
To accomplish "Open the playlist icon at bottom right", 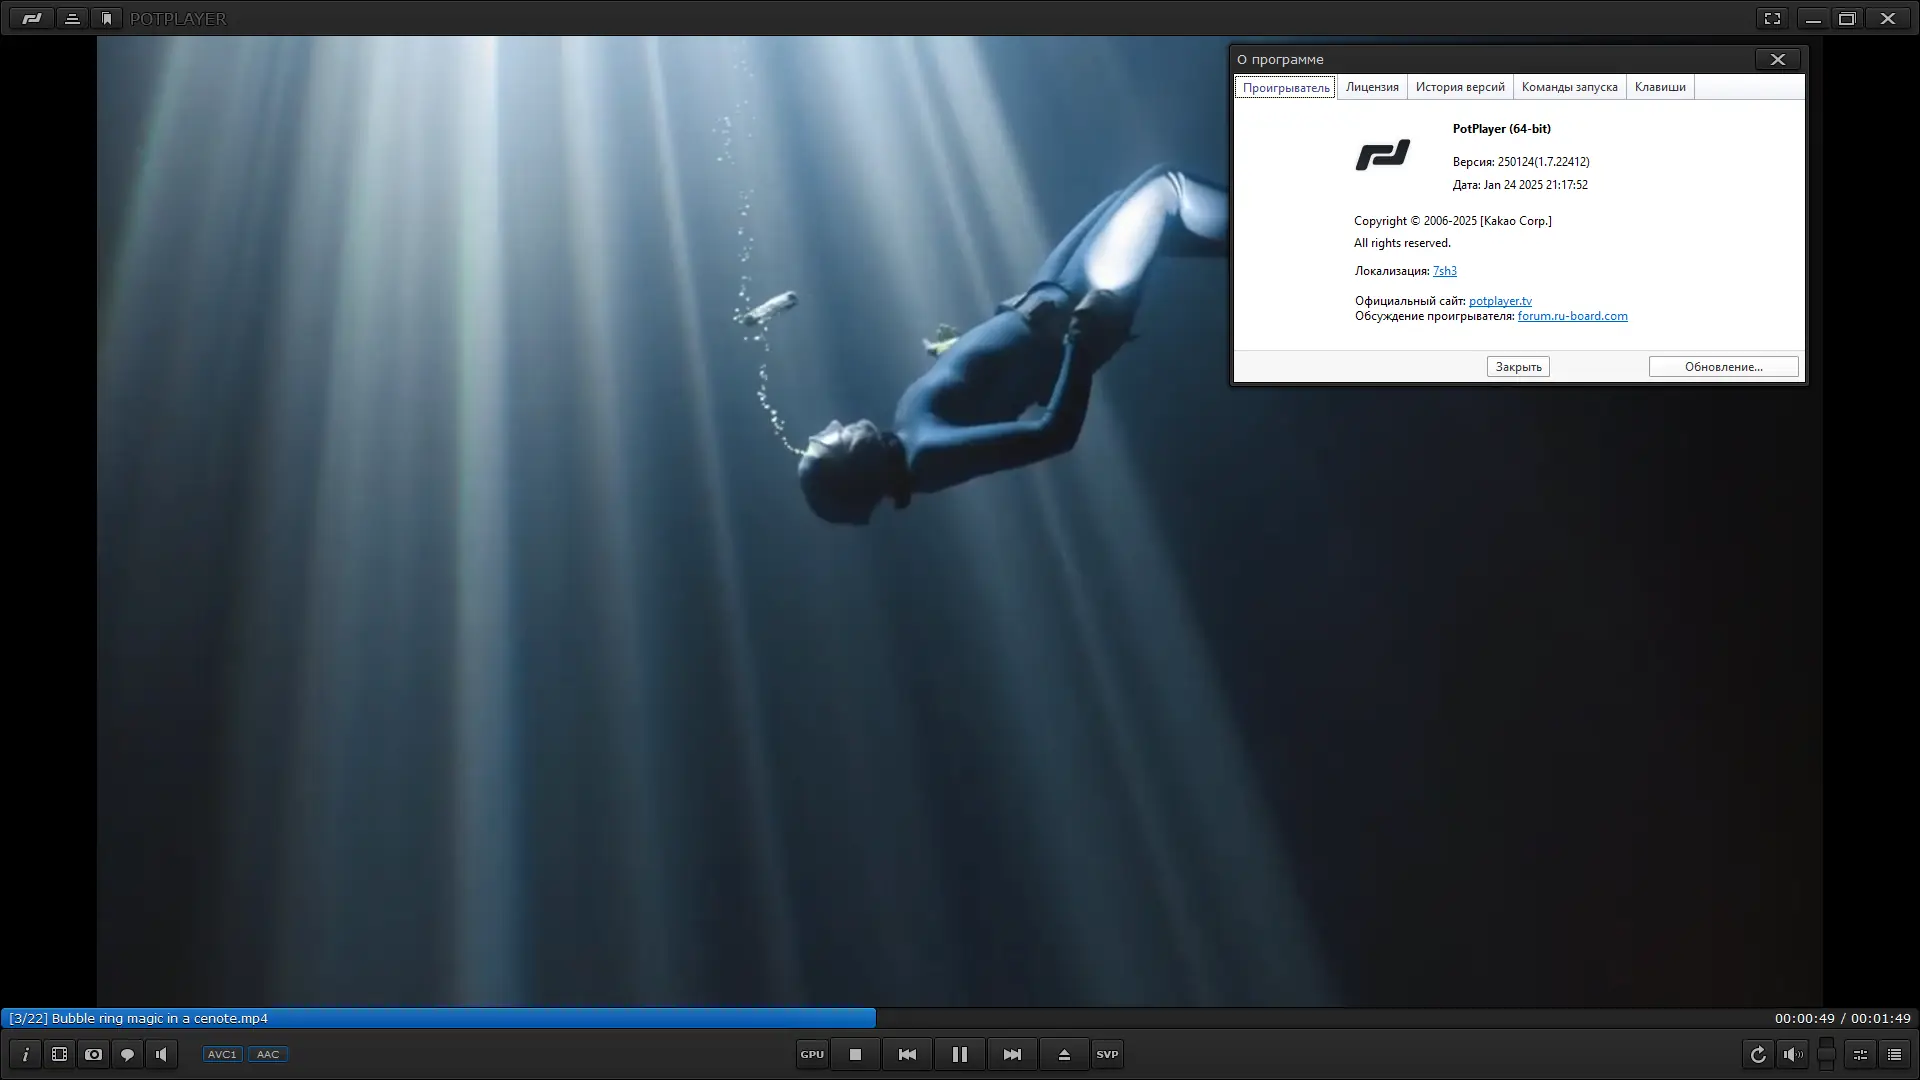I will (x=1894, y=1054).
